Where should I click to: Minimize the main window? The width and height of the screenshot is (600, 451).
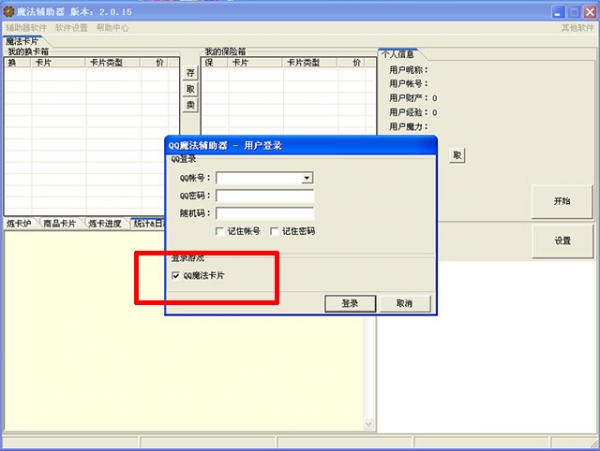pyautogui.click(x=558, y=12)
